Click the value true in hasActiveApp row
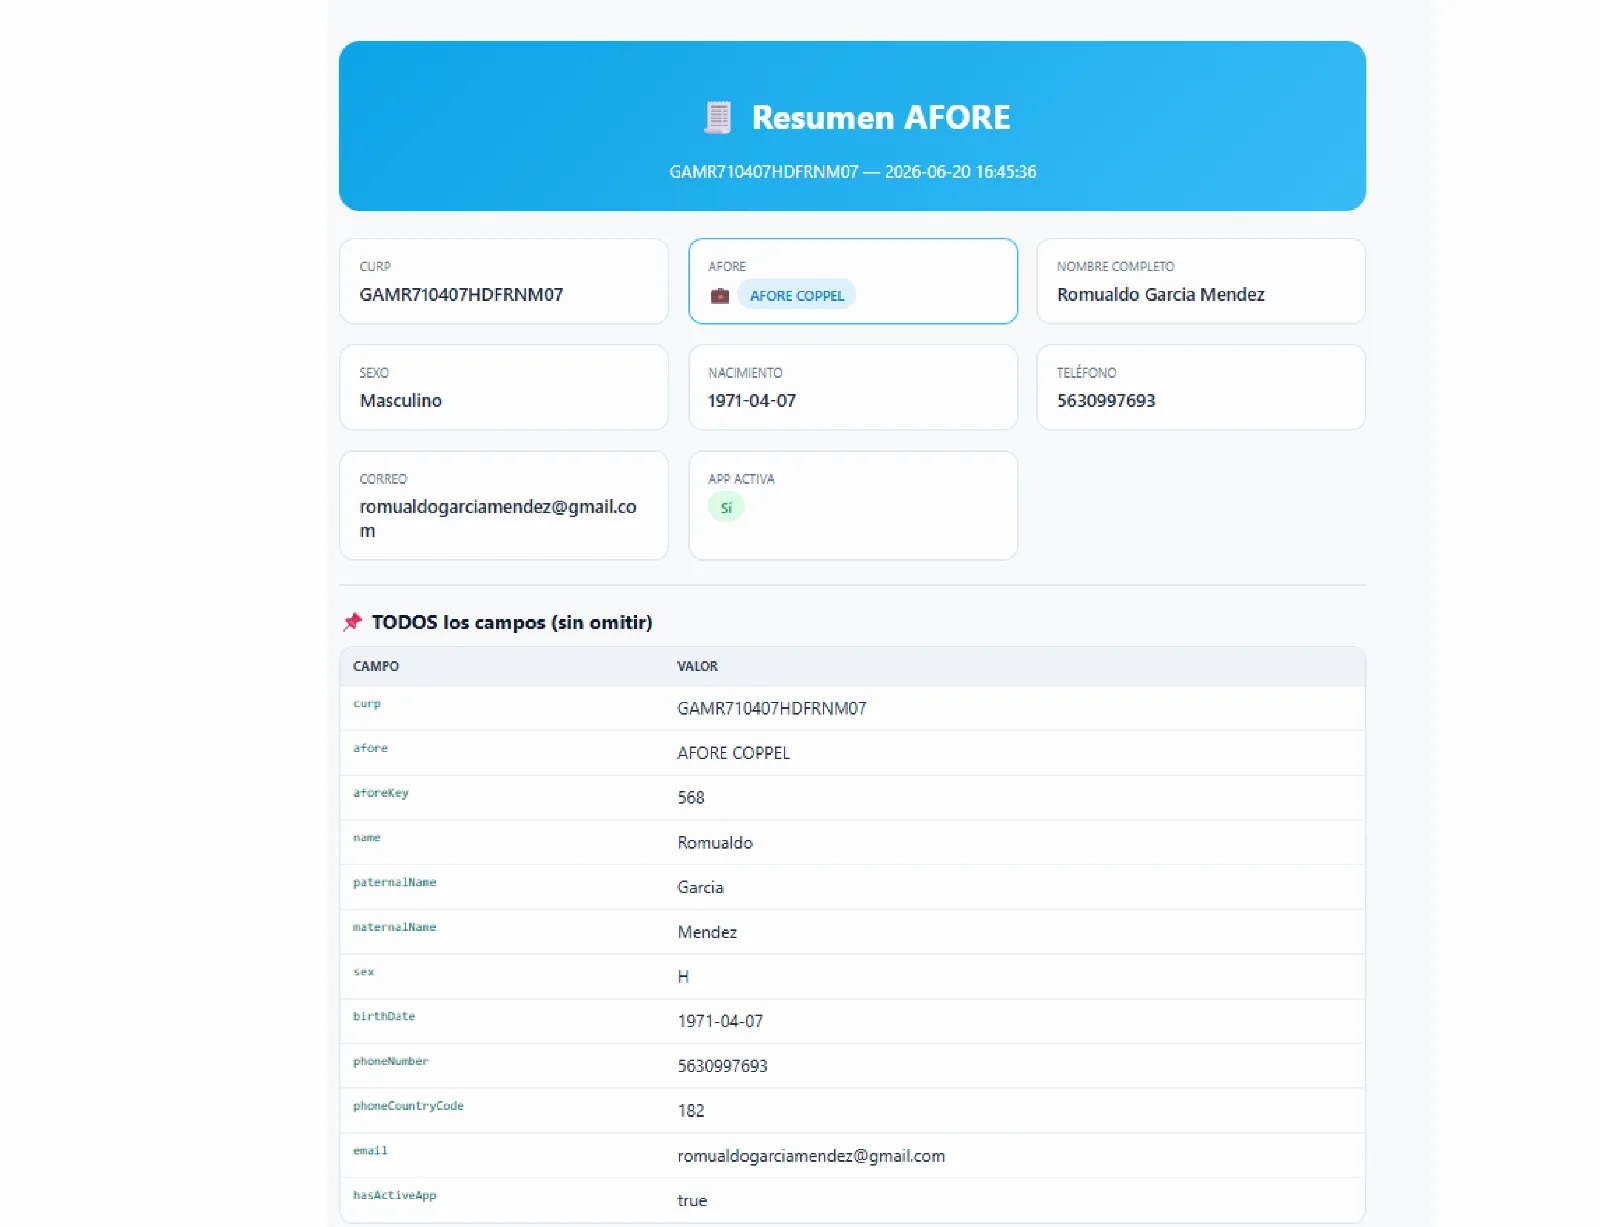1600x1227 pixels. [x=692, y=1201]
